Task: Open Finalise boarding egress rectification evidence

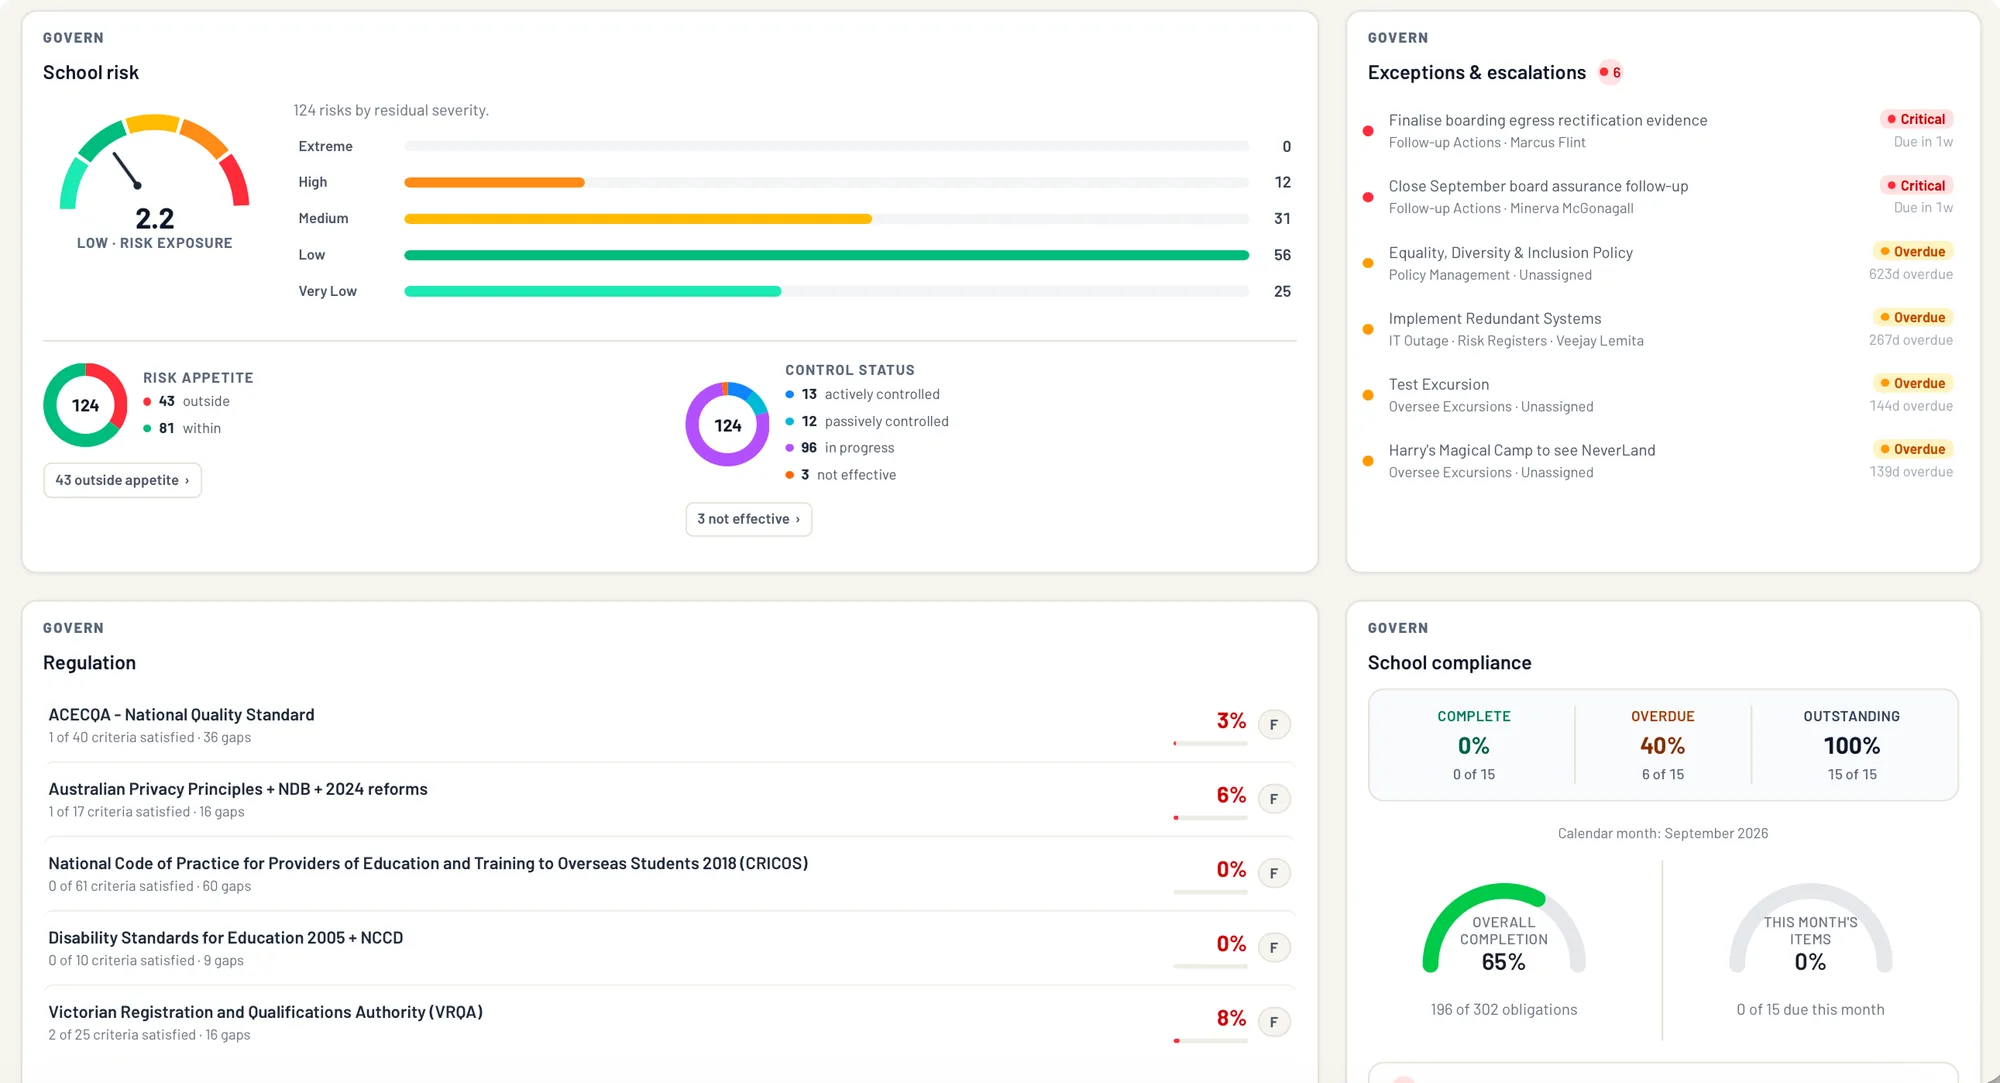Action: click(x=1660, y=130)
